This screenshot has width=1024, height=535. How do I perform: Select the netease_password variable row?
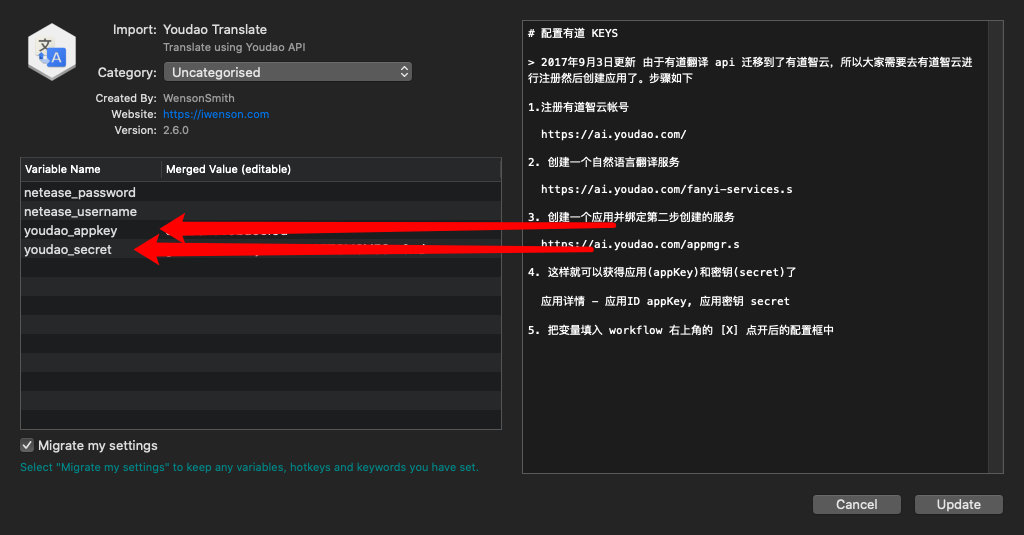[261, 192]
